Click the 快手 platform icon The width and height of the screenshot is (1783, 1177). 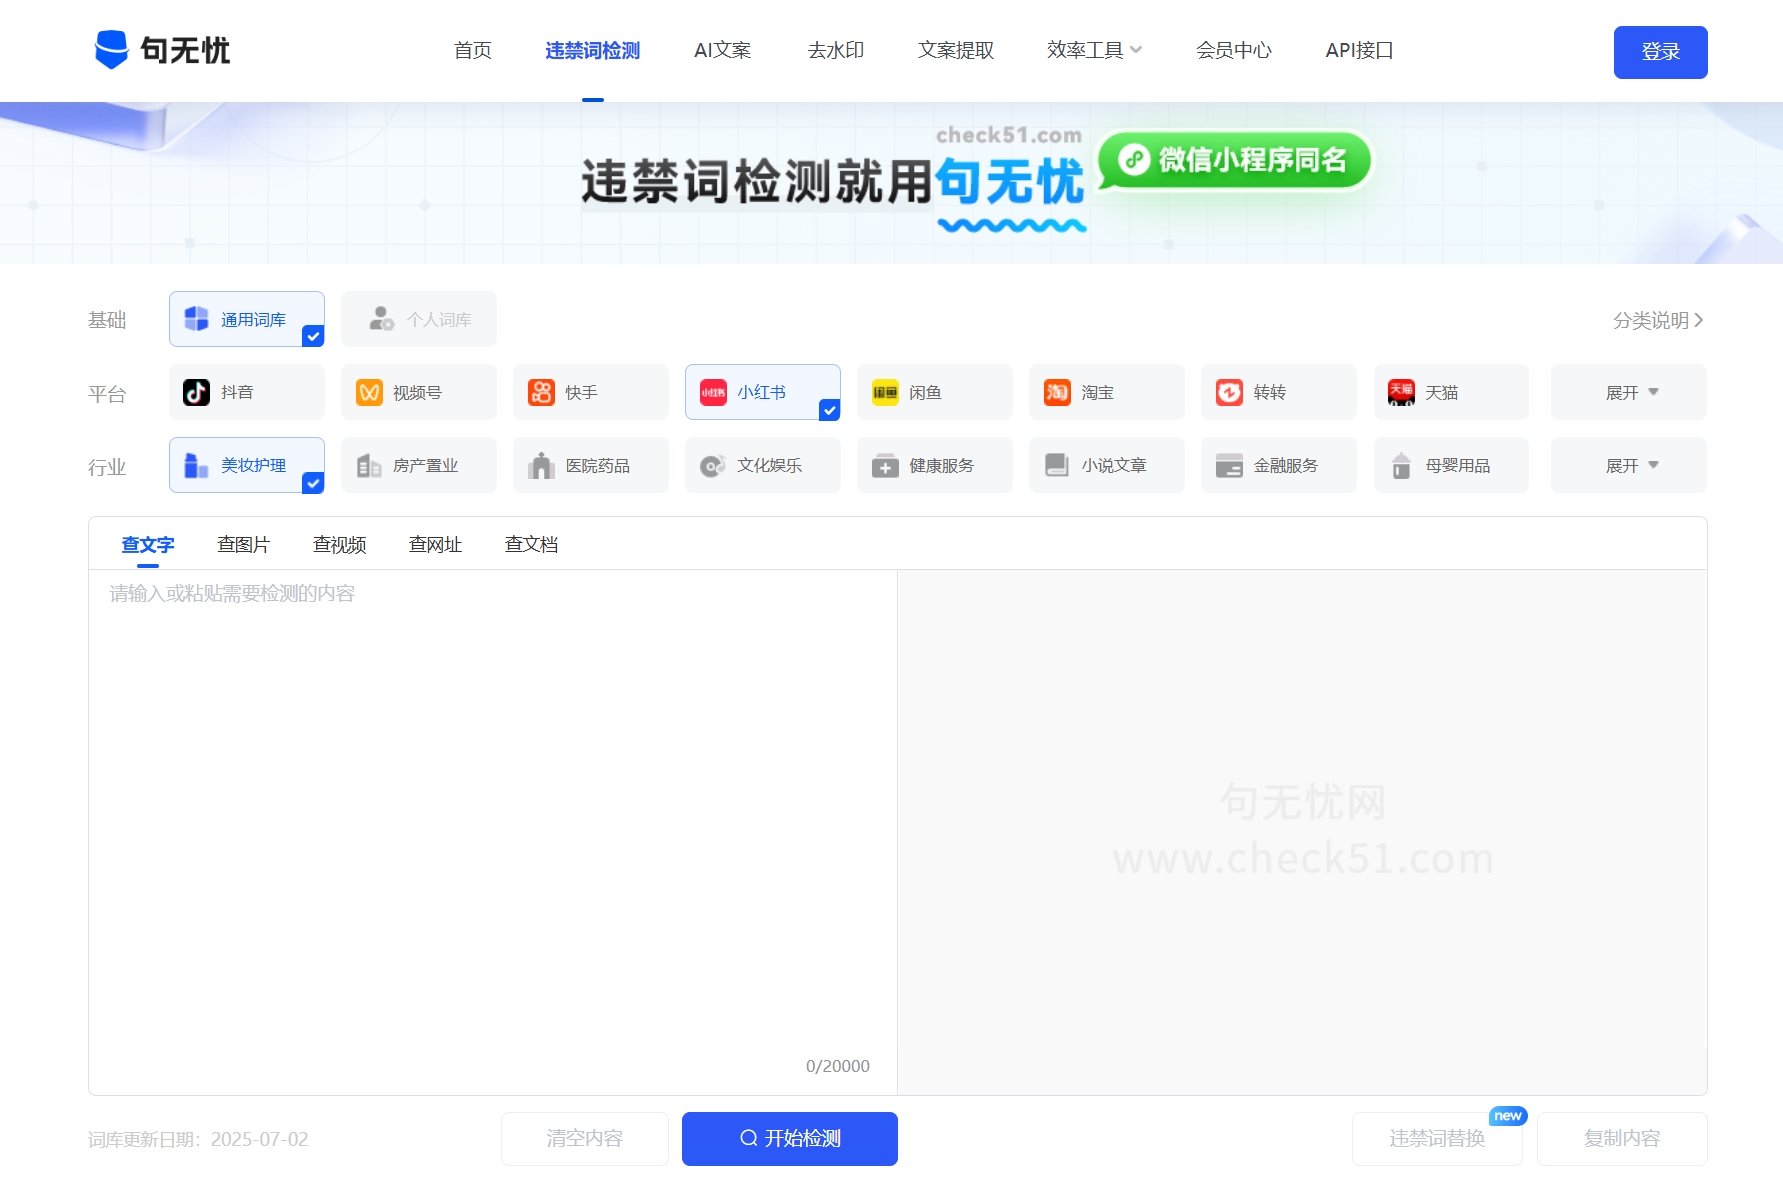tap(541, 392)
